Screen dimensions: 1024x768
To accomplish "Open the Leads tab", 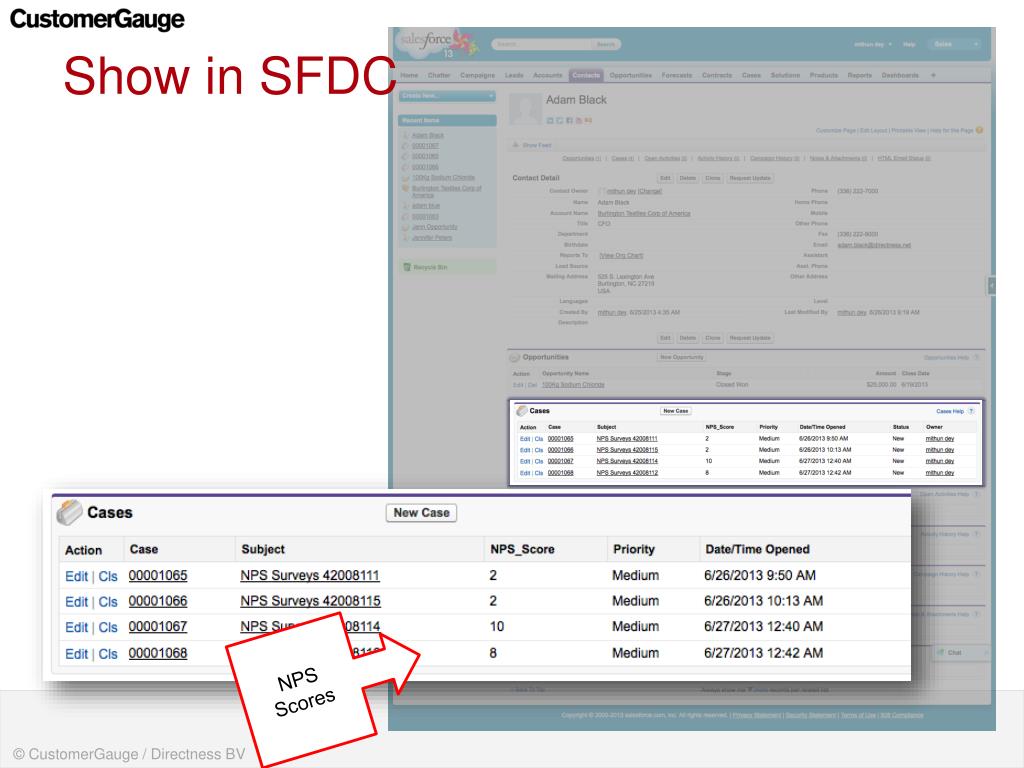I will [x=514, y=75].
